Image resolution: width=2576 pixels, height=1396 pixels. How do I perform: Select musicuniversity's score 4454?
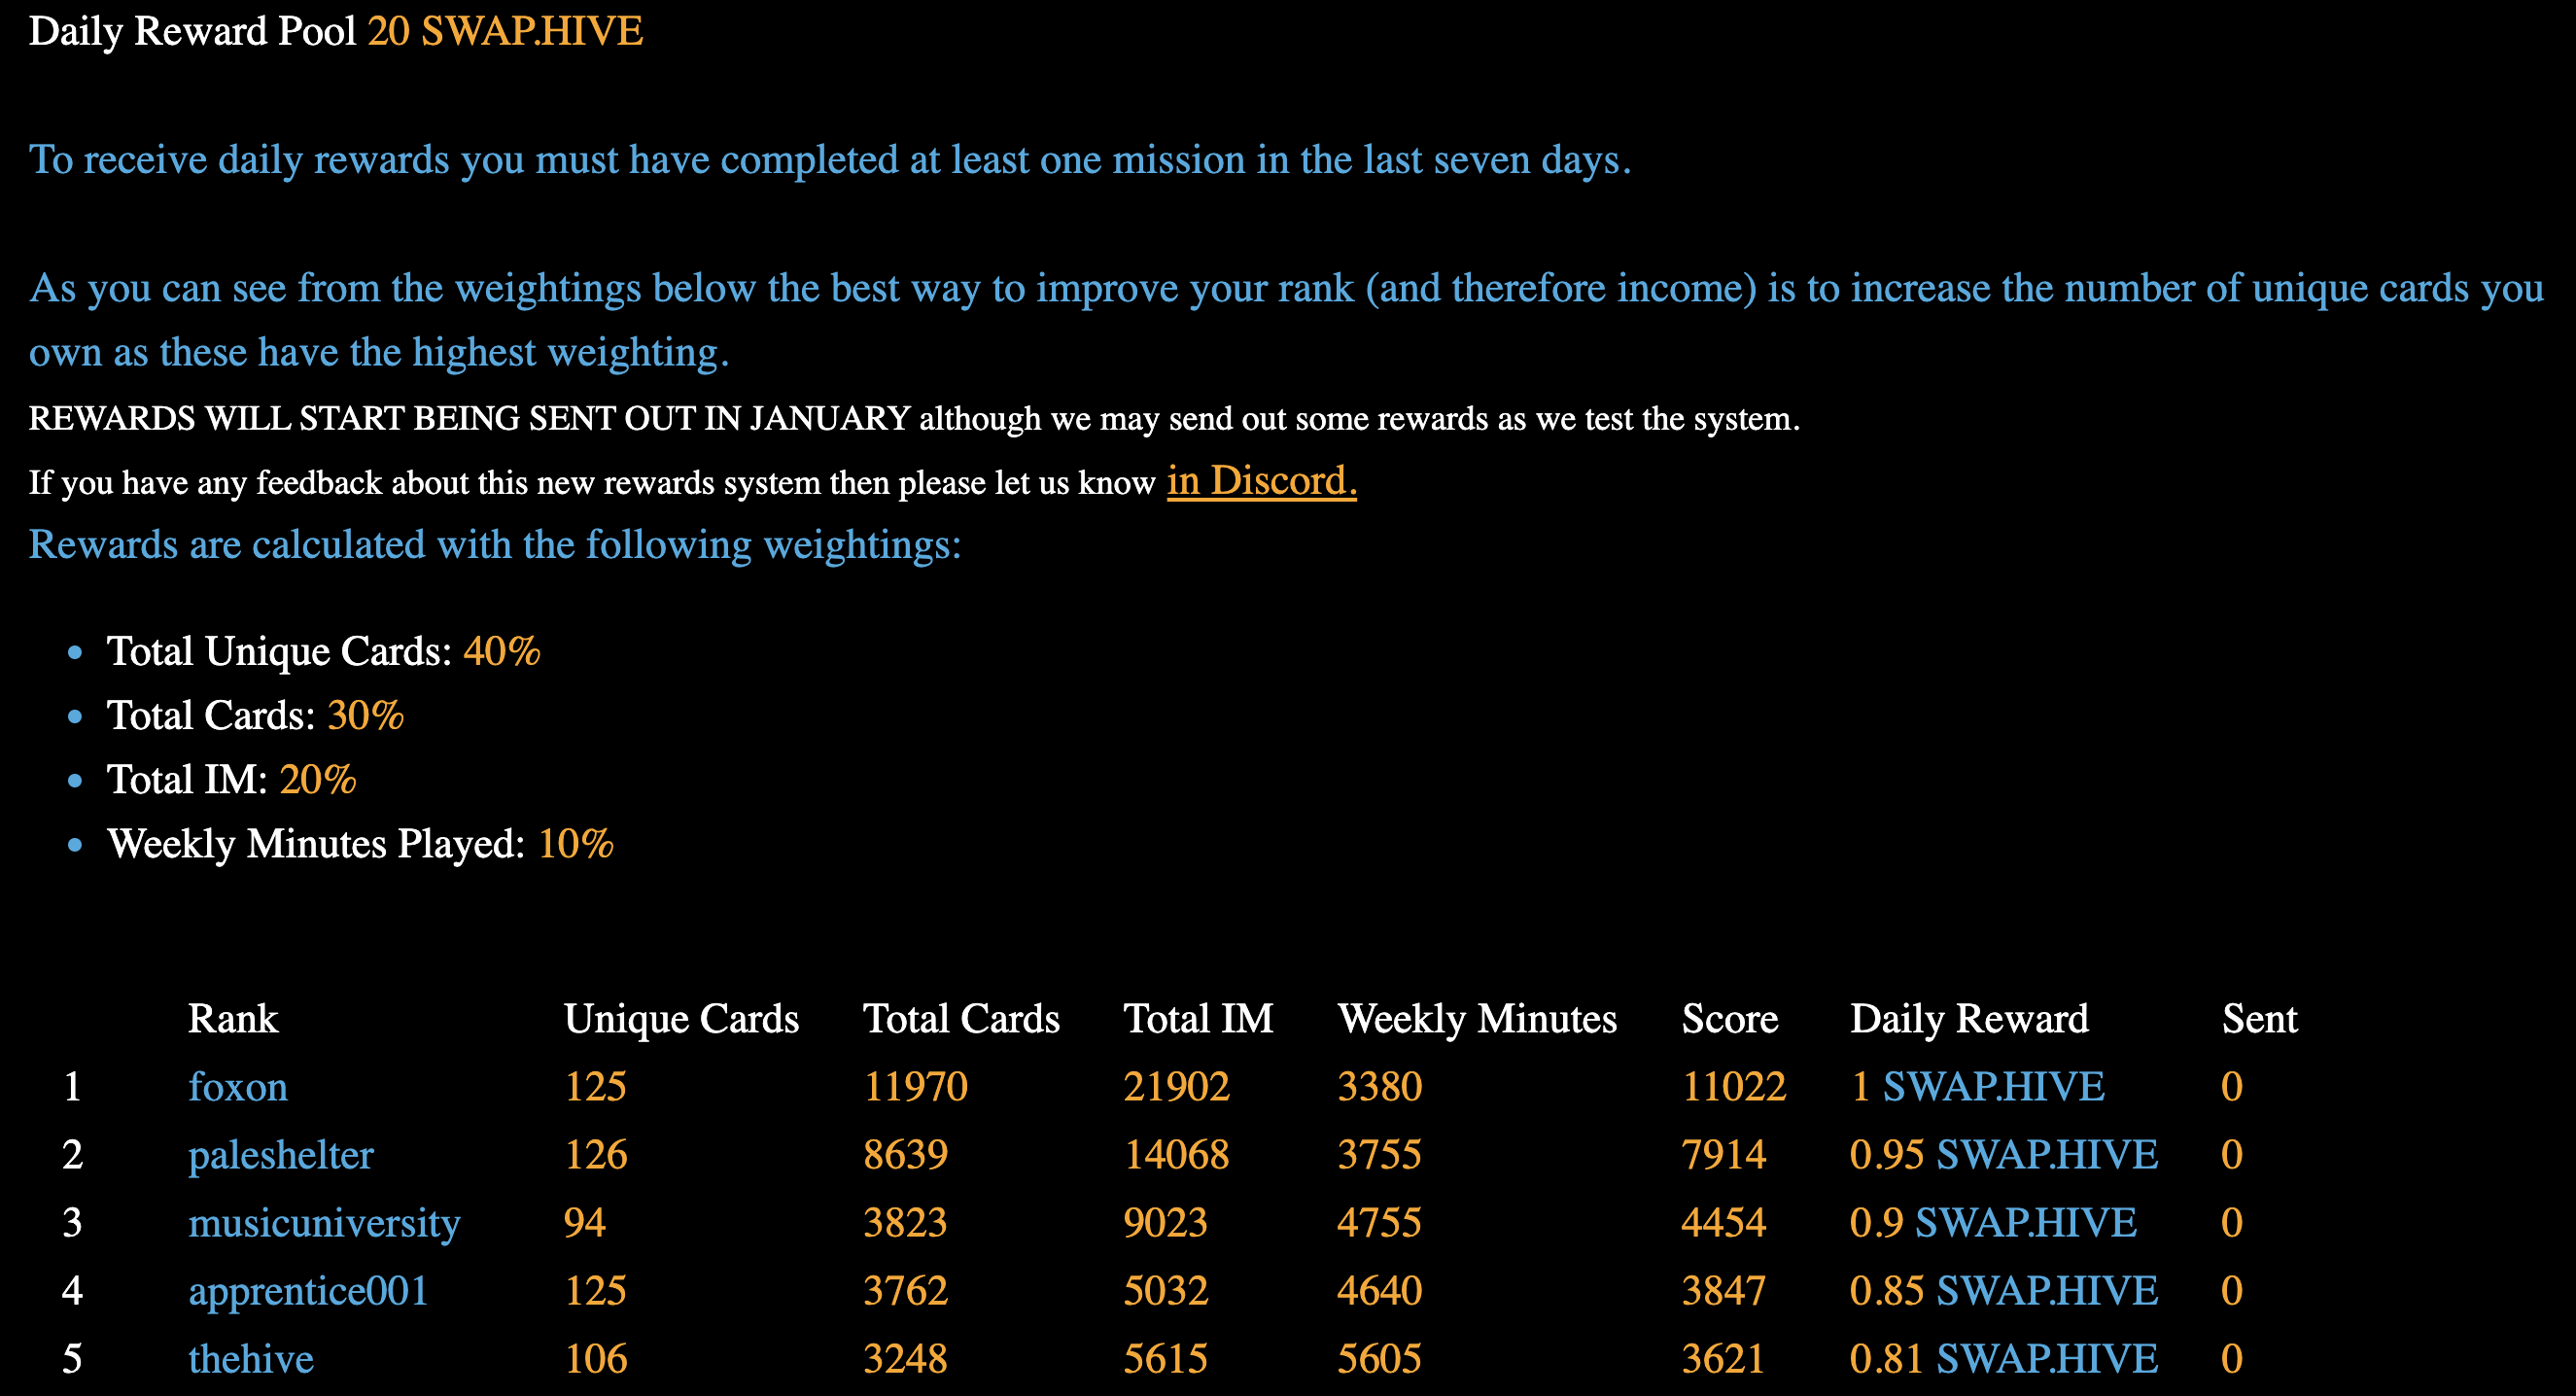1723,1223
